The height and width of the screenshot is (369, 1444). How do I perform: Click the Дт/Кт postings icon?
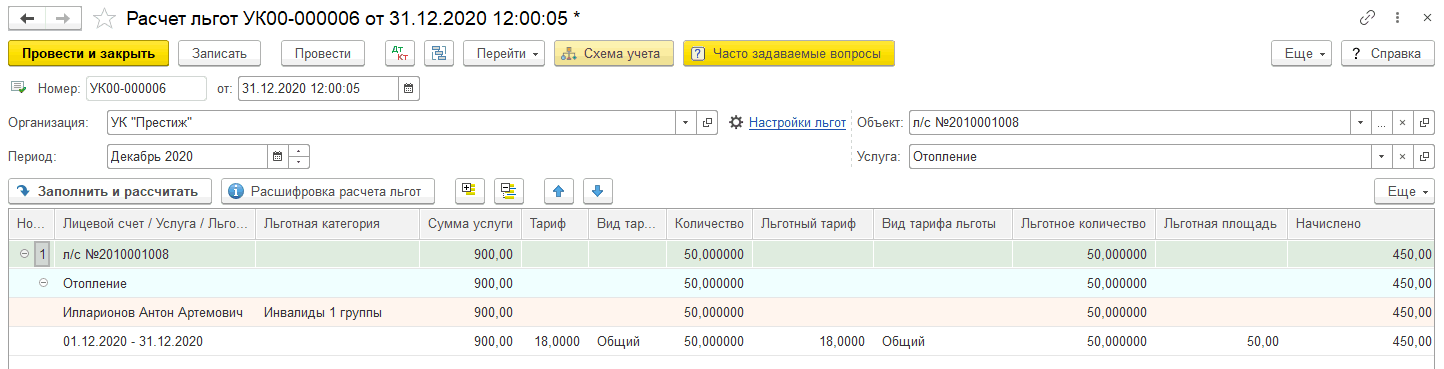coord(400,54)
